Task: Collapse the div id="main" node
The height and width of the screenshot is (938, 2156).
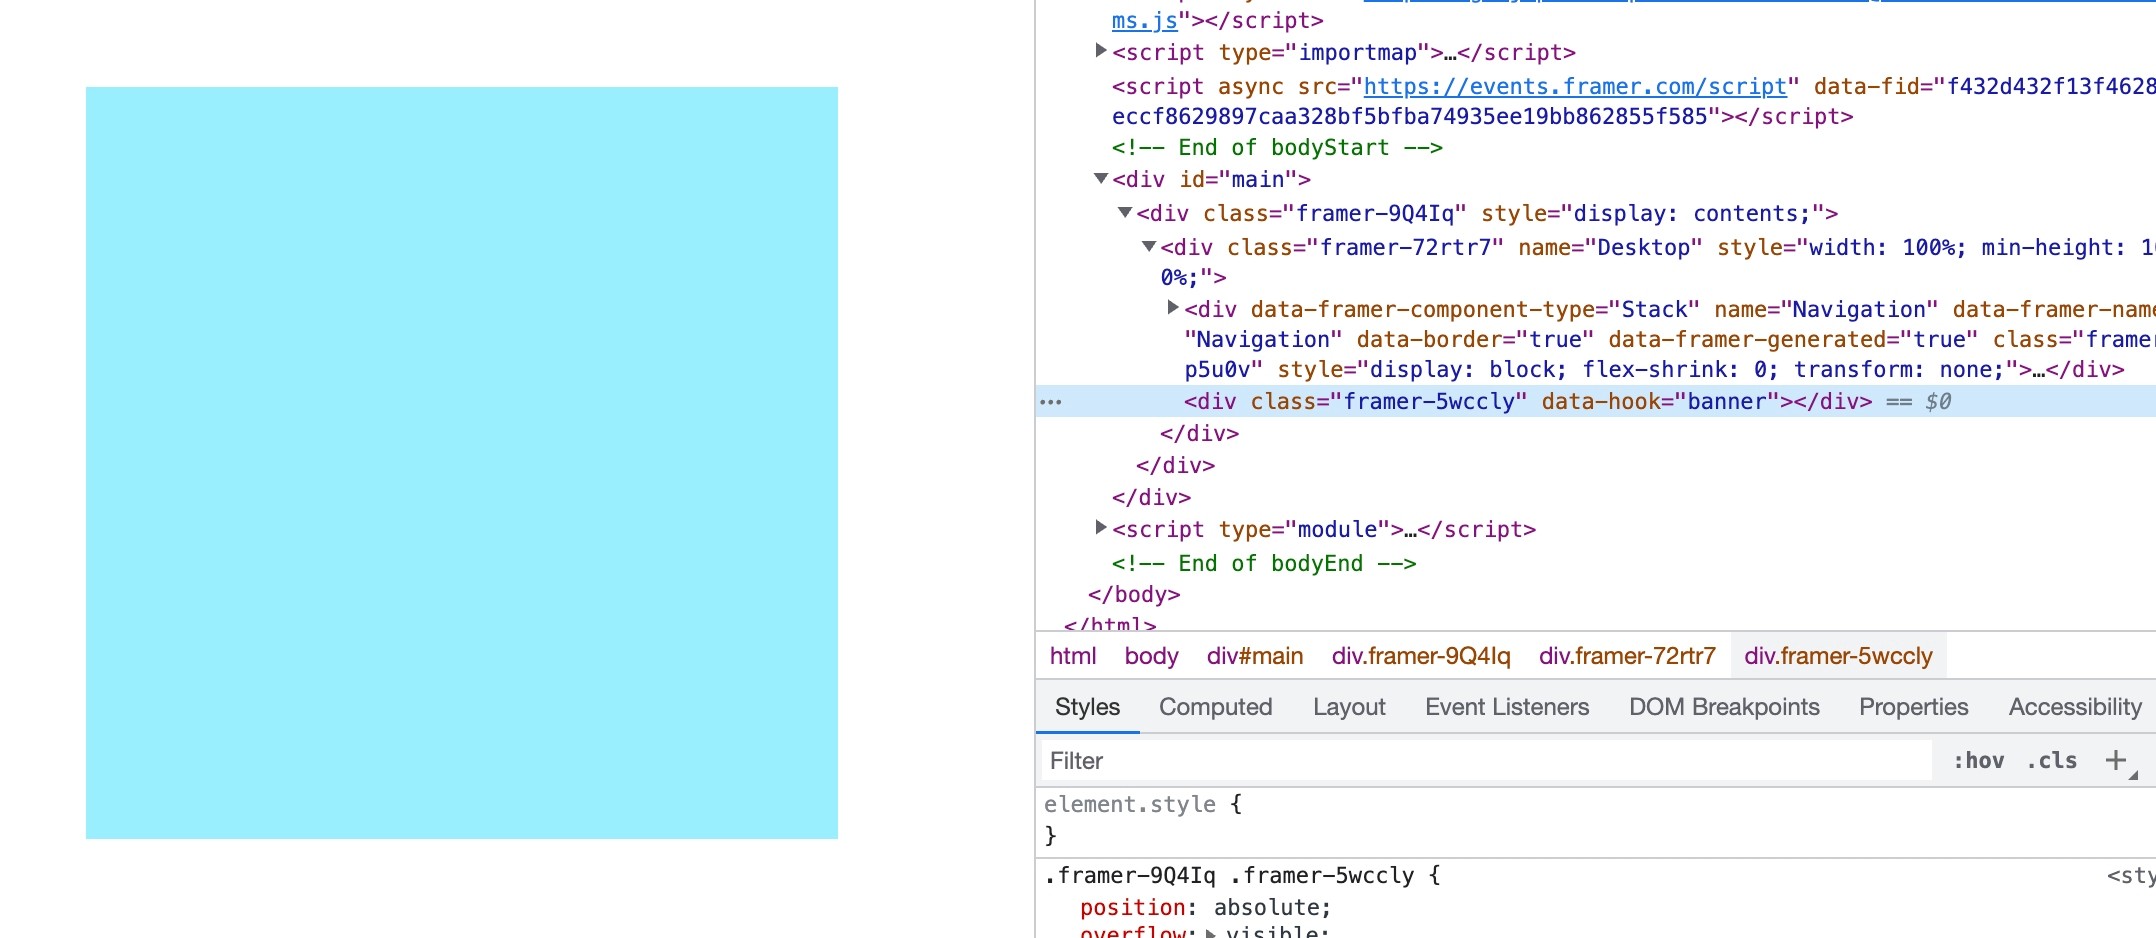Action: click(x=1100, y=178)
